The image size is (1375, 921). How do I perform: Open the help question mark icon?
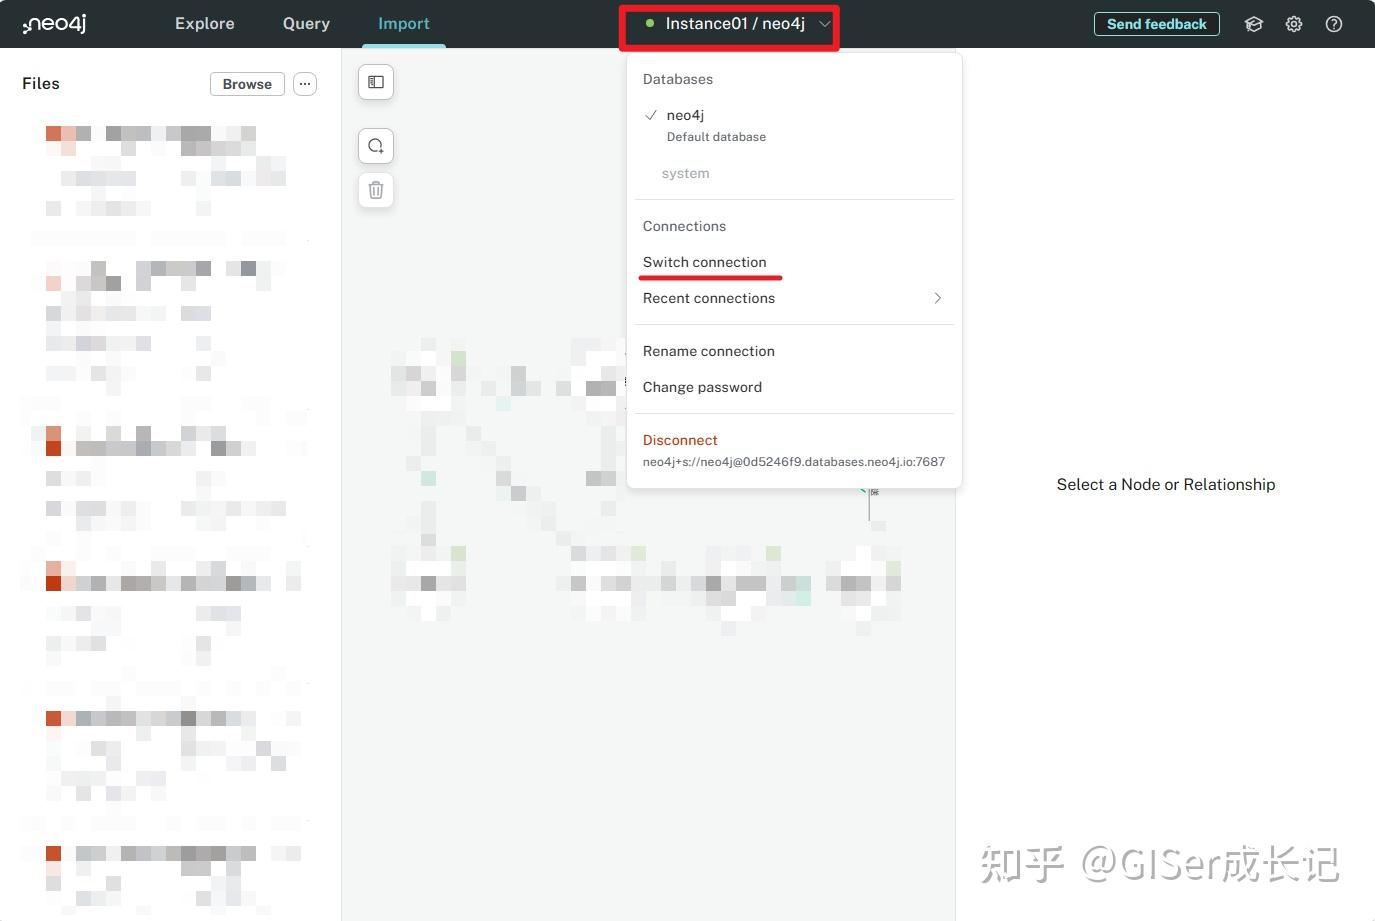1333,23
